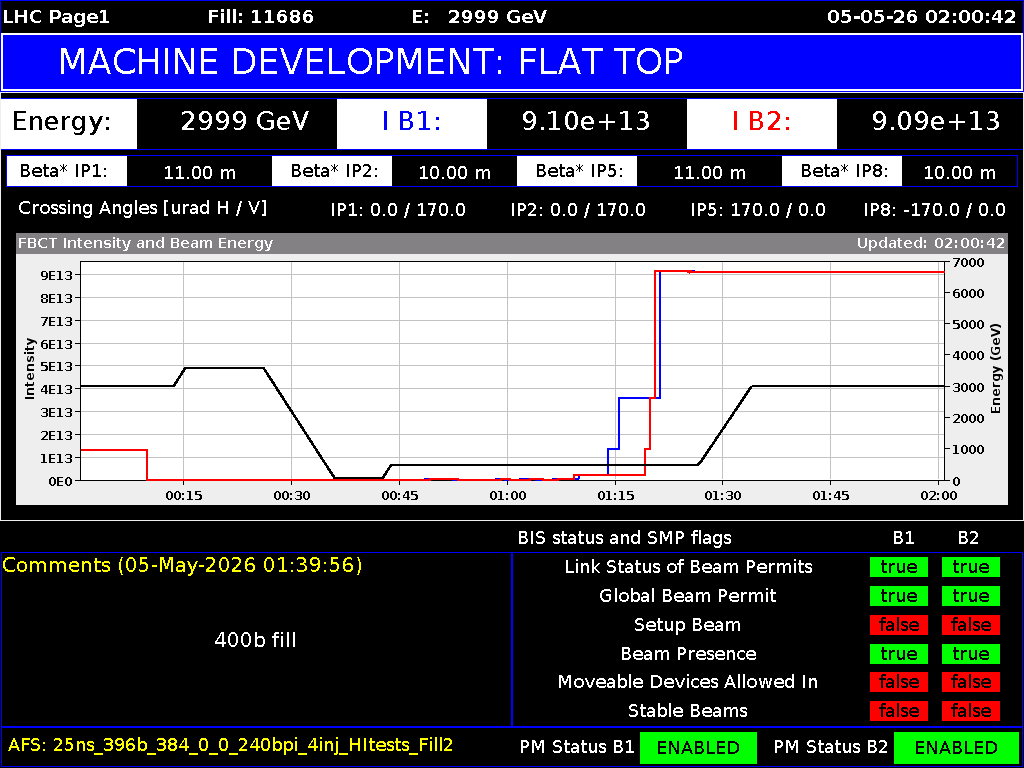Click the vertical 'Energy (GeV)' axis title
The image size is (1024, 768).
pyautogui.click(x=996, y=370)
